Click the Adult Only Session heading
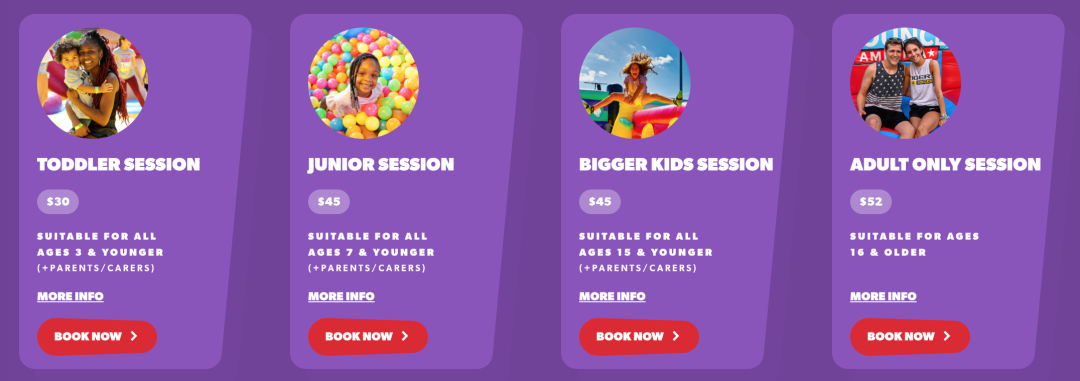 coord(945,165)
